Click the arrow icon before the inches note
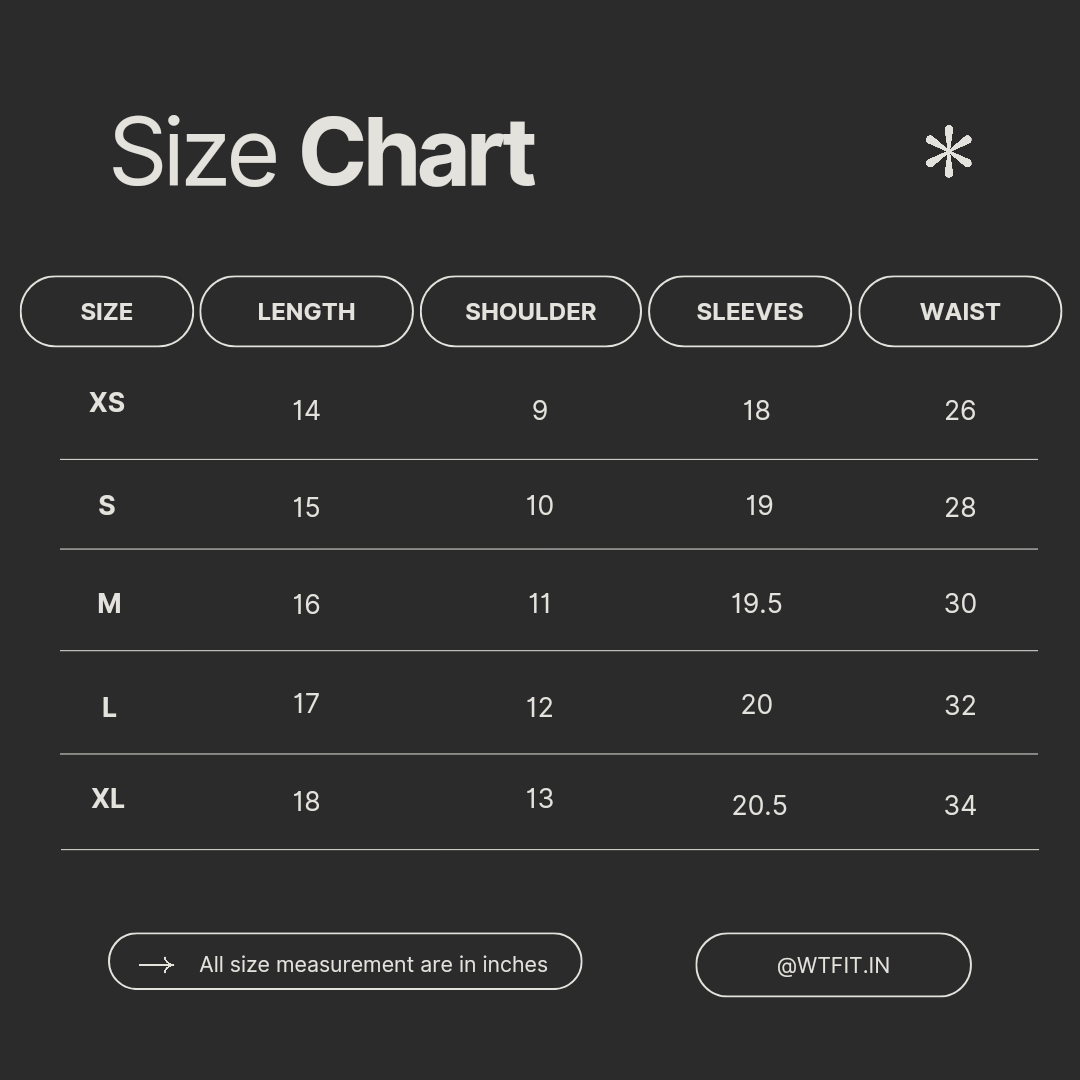This screenshot has height=1080, width=1080. tap(156, 964)
